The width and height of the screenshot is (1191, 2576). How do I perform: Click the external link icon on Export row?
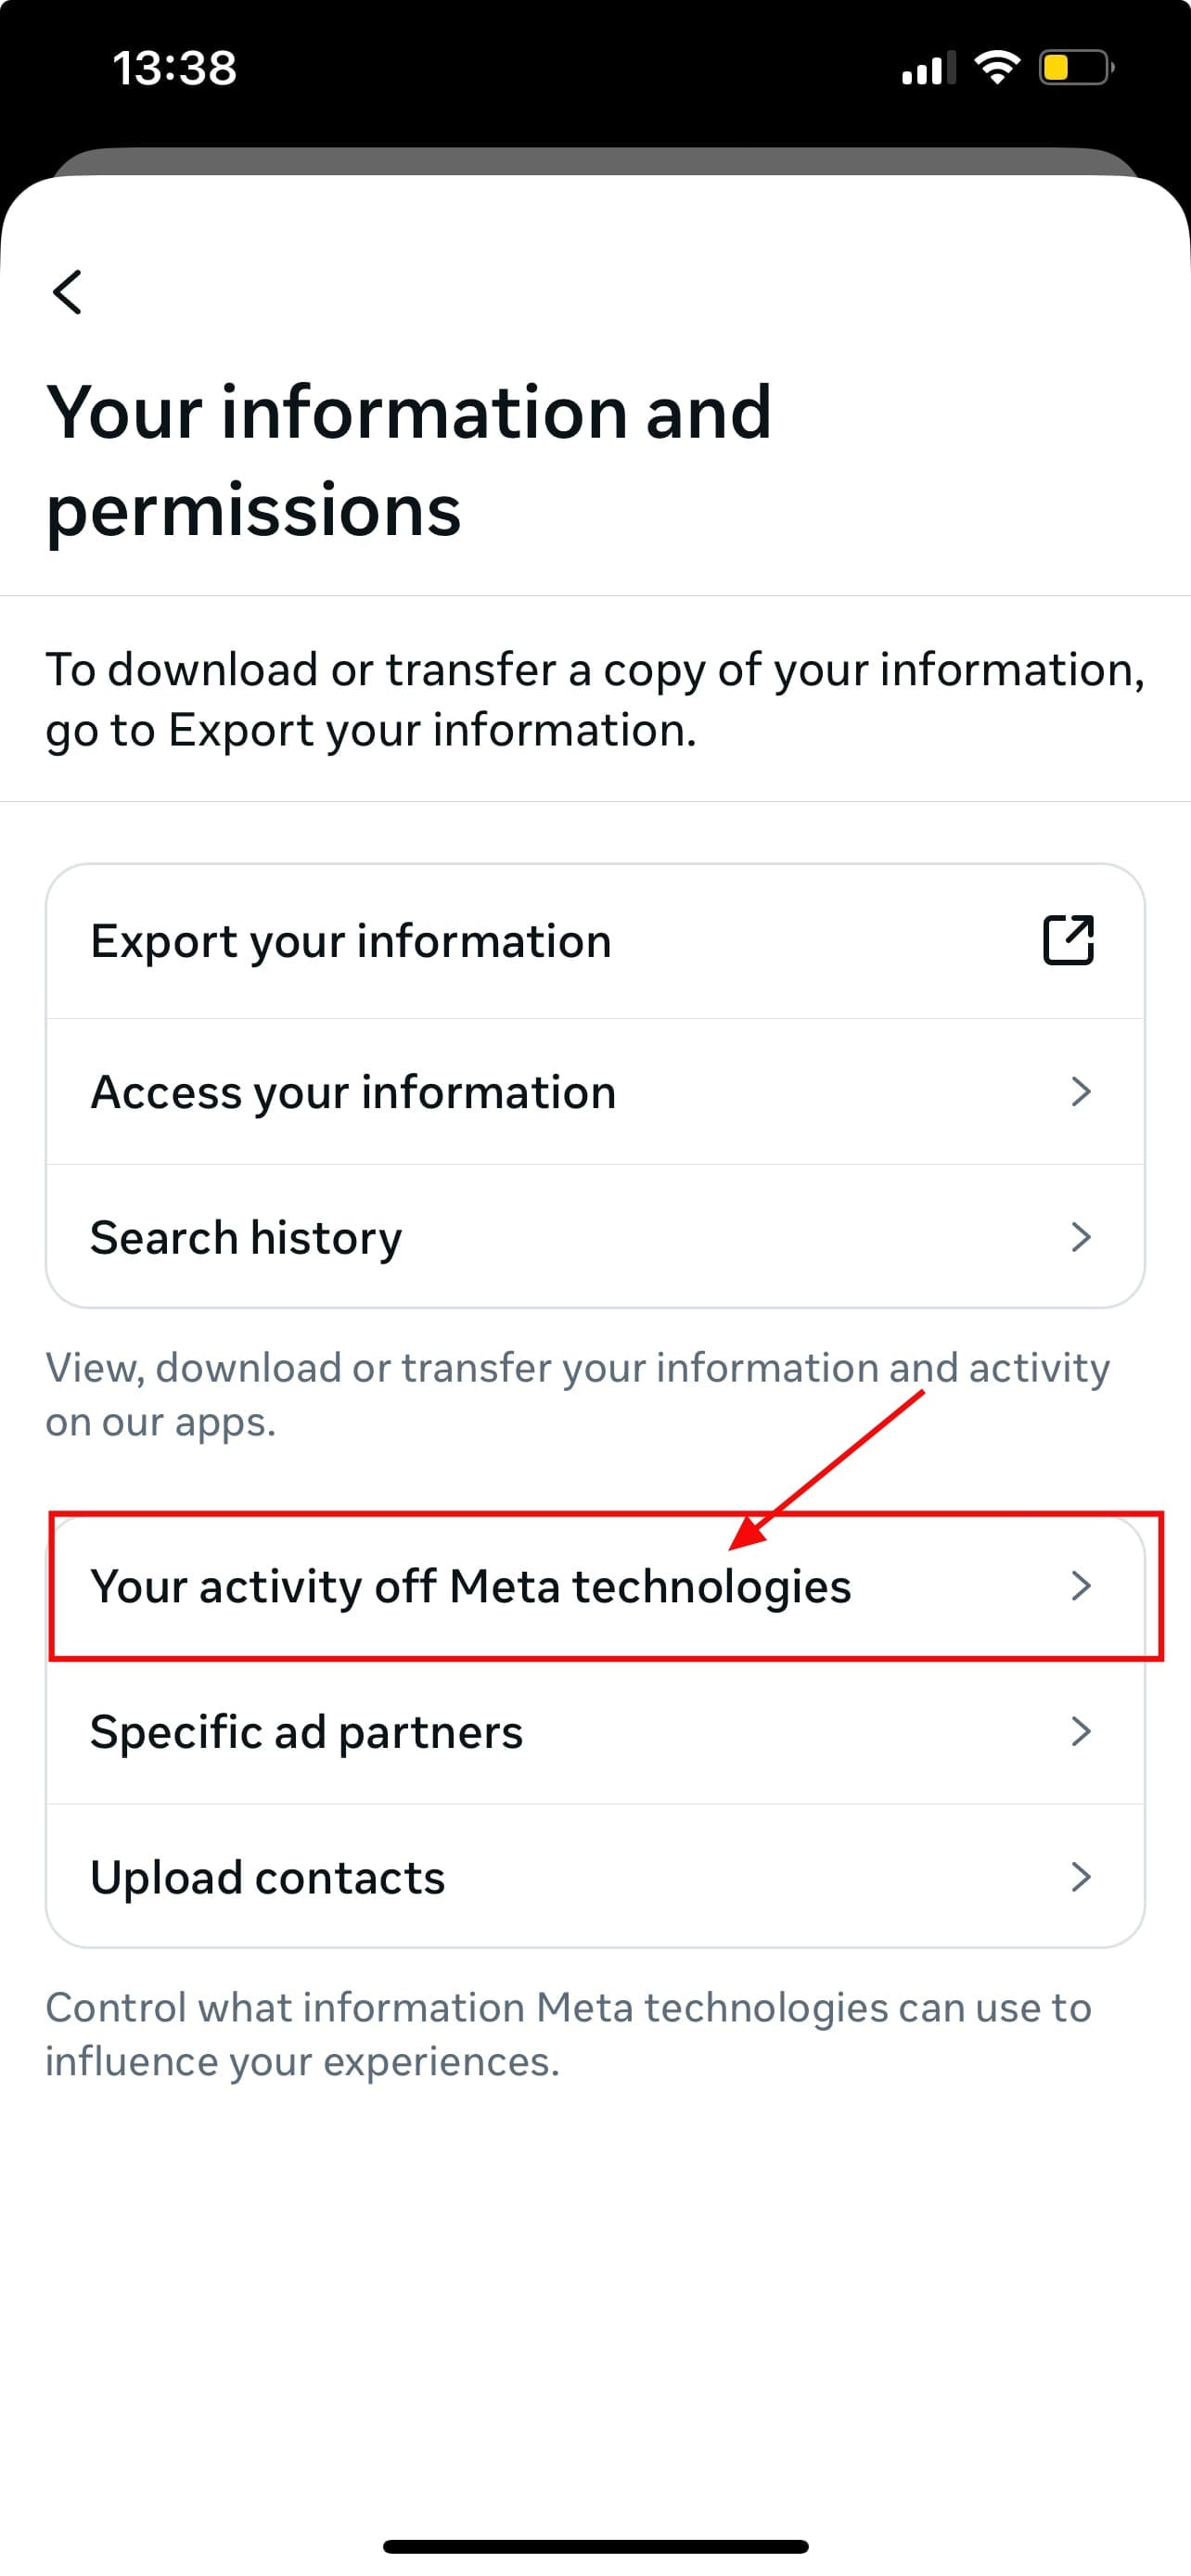point(1068,940)
